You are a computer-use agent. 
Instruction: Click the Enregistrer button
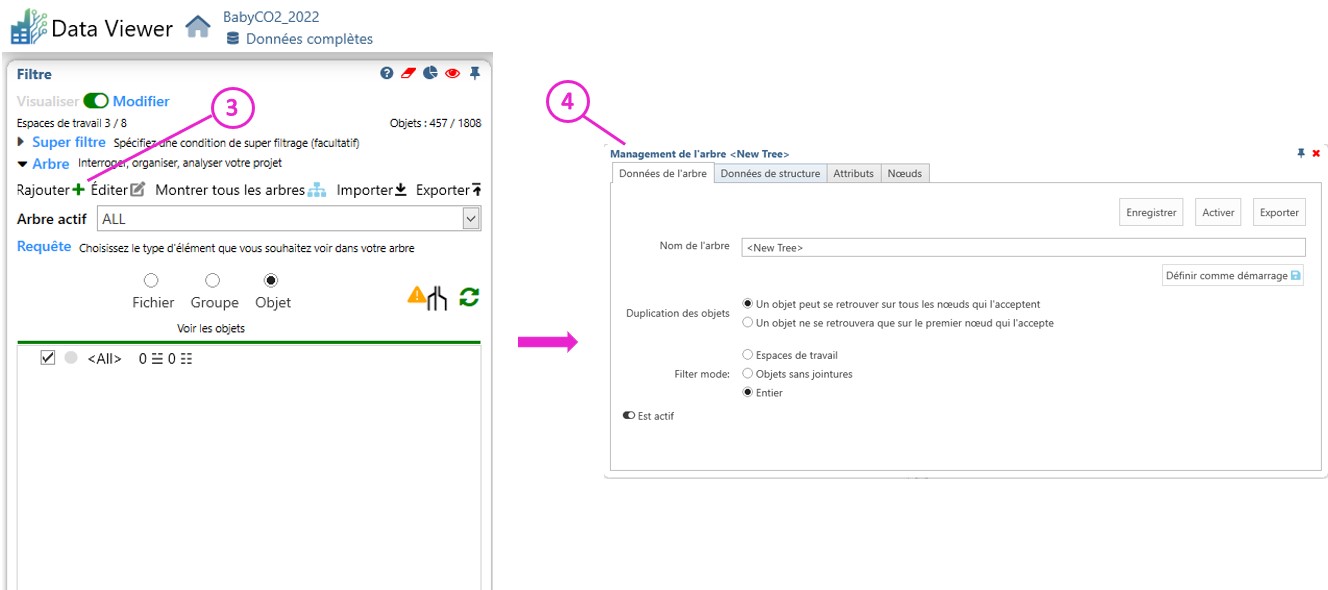[x=1151, y=212]
